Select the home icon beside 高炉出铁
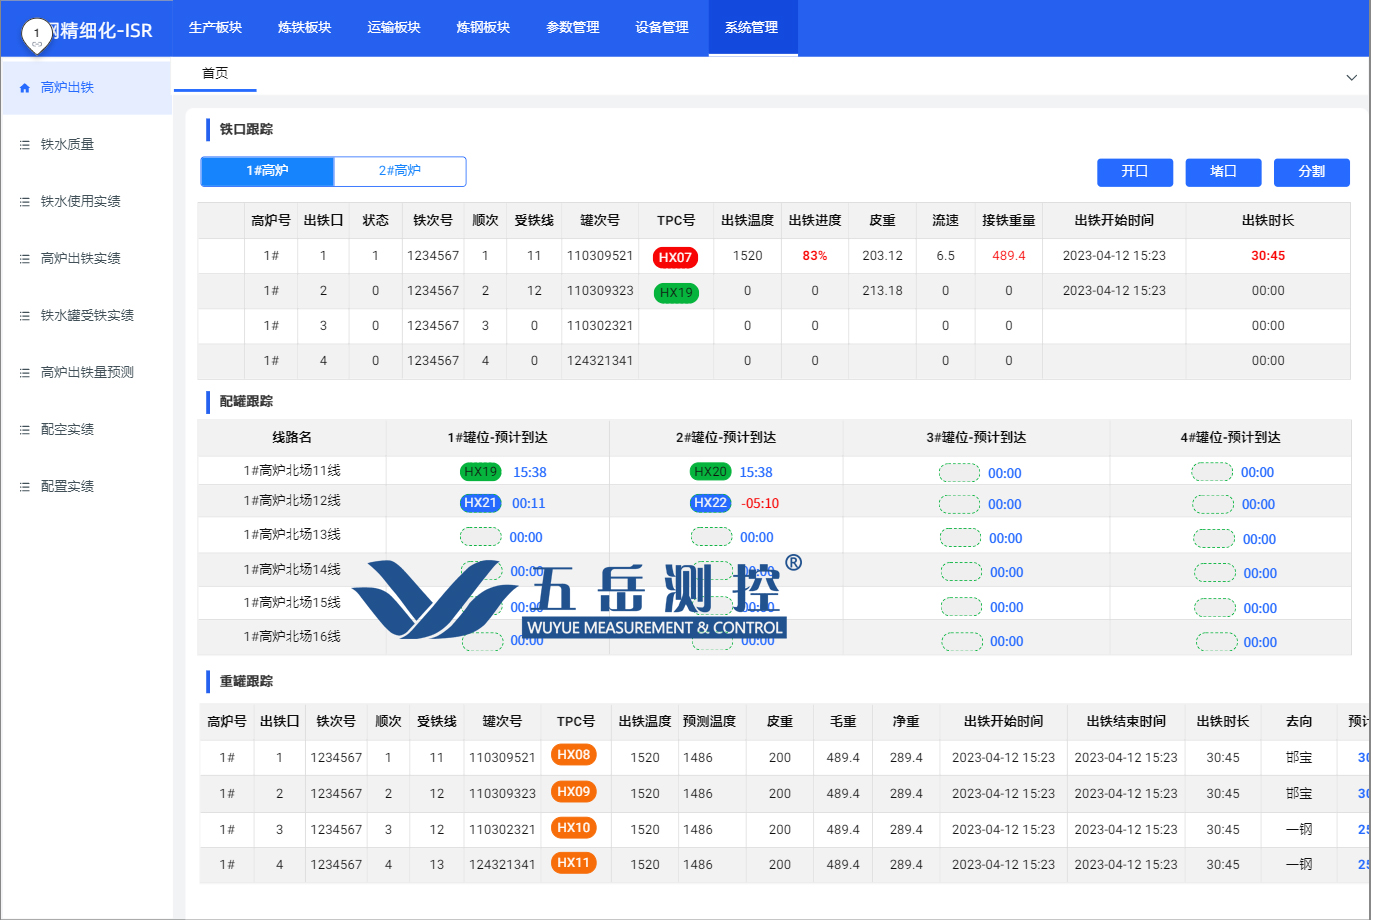The height and width of the screenshot is (920, 1373). [24, 87]
